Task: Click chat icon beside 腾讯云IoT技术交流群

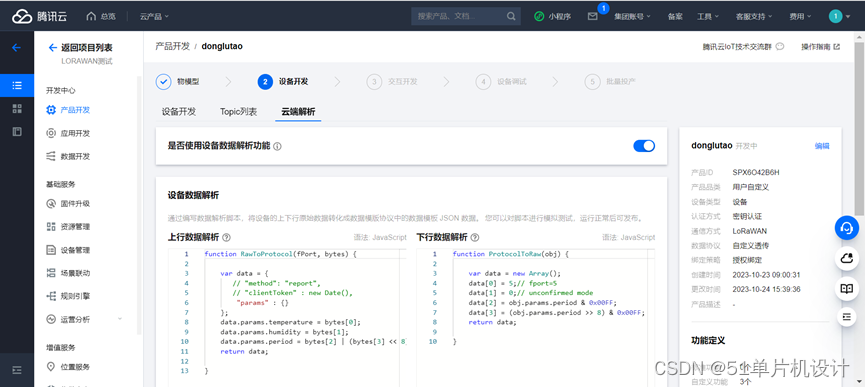Action: tap(779, 47)
